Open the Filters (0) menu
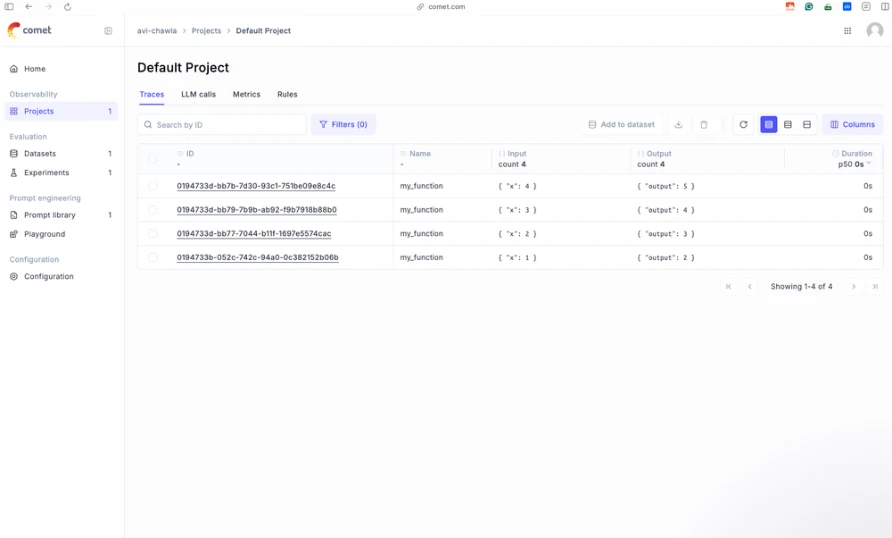The width and height of the screenshot is (892, 538). (x=343, y=125)
